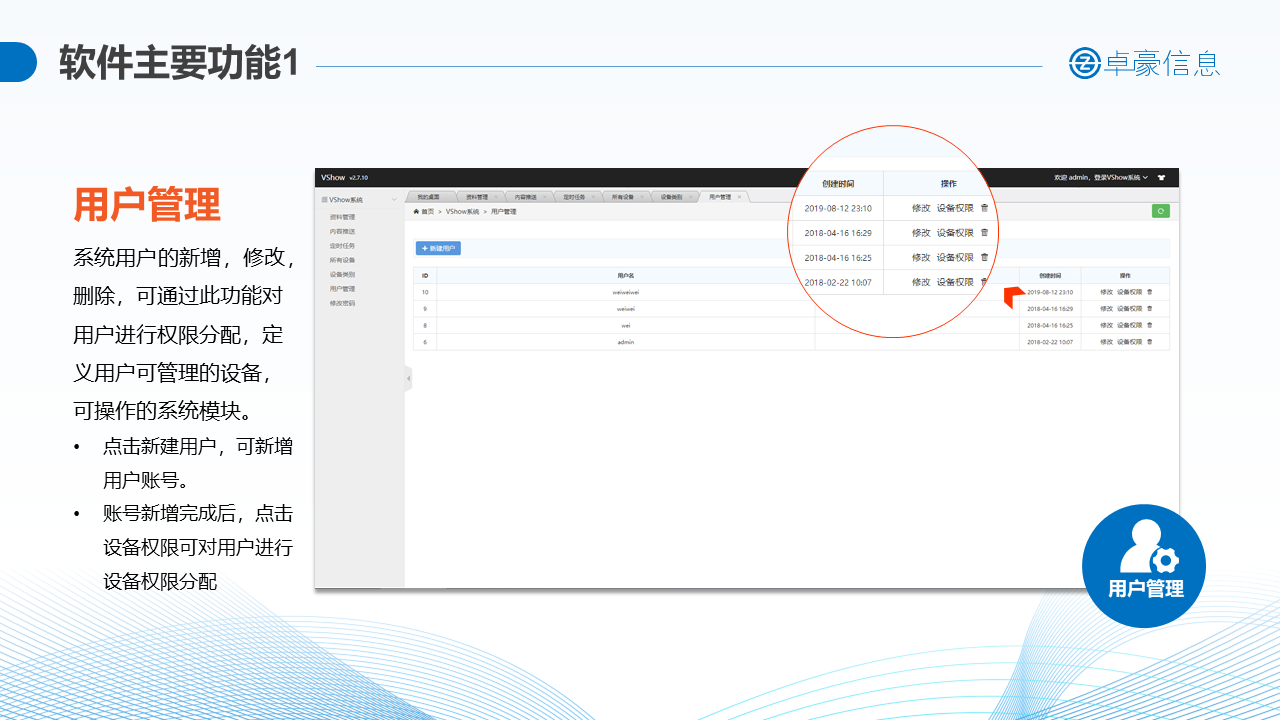This screenshot has width=1280, height=720.
Task: Switch to the 我的桌面 tab
Action: pyautogui.click(x=428, y=197)
